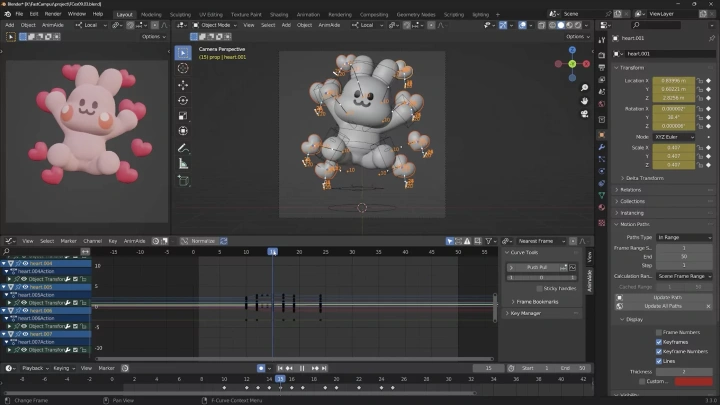Pause the animation playback
This screenshot has width=720, height=405.
coord(302,368)
